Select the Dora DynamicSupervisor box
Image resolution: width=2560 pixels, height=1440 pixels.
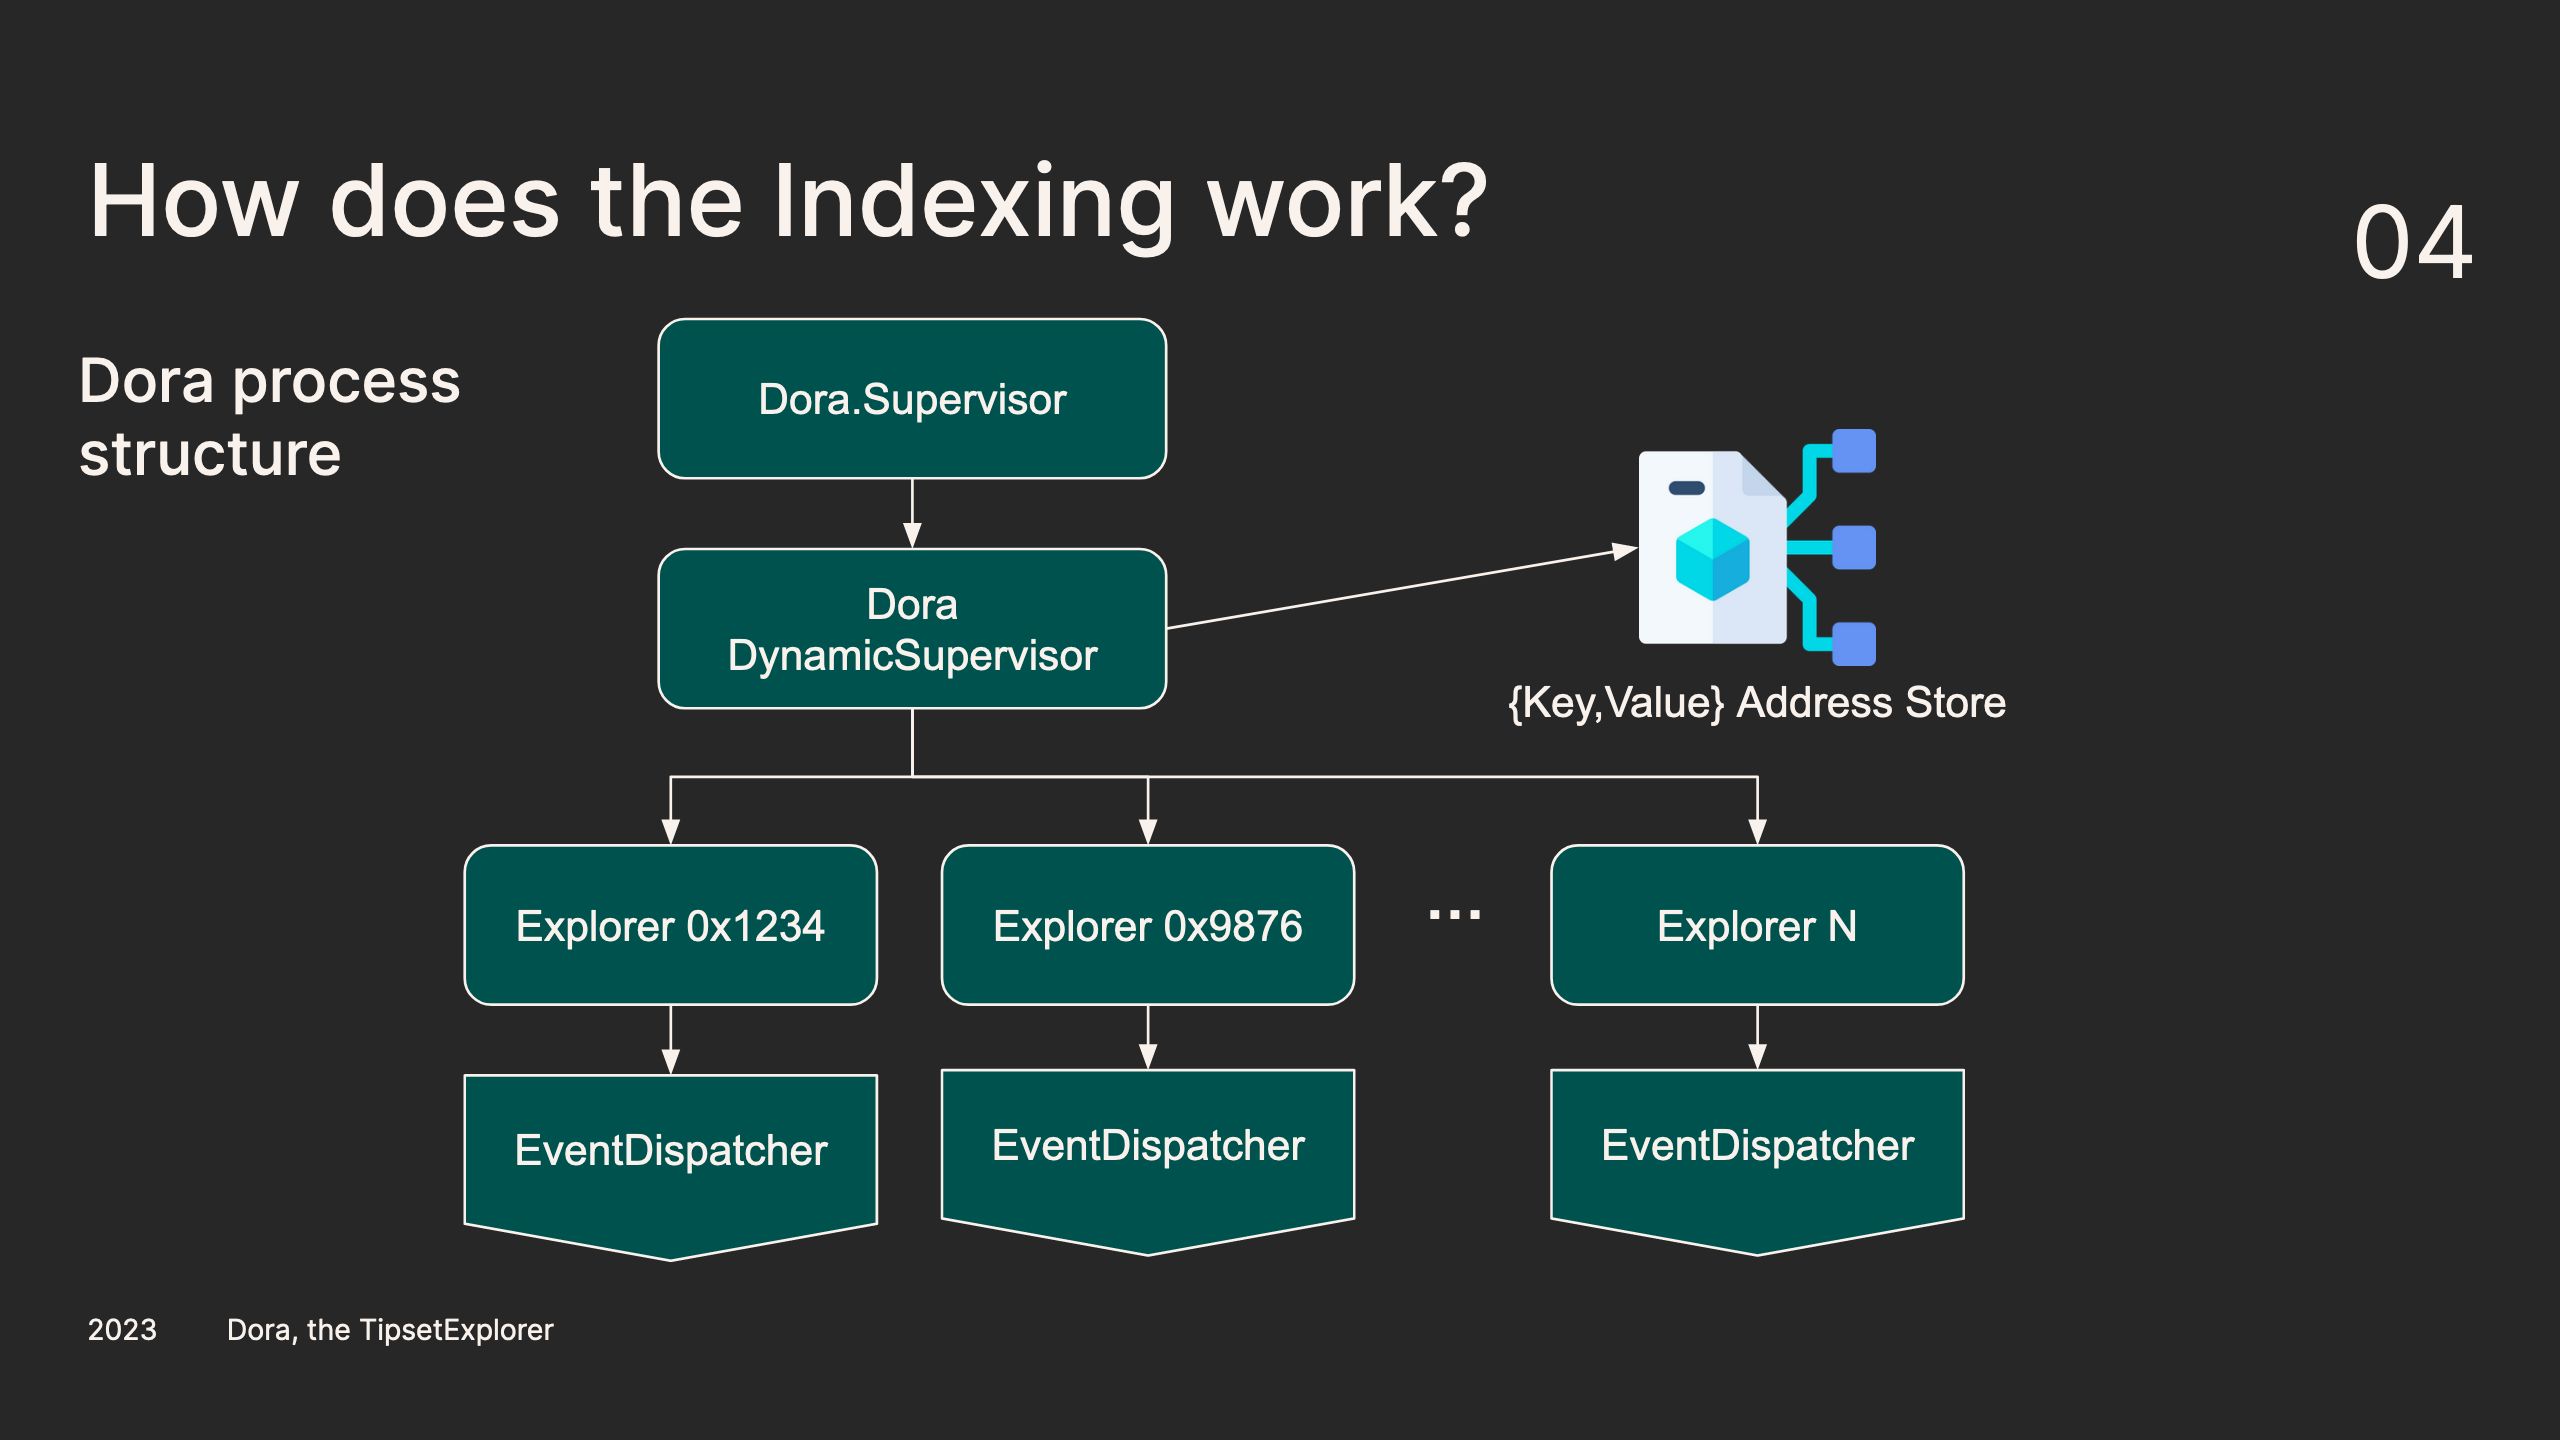(912, 629)
